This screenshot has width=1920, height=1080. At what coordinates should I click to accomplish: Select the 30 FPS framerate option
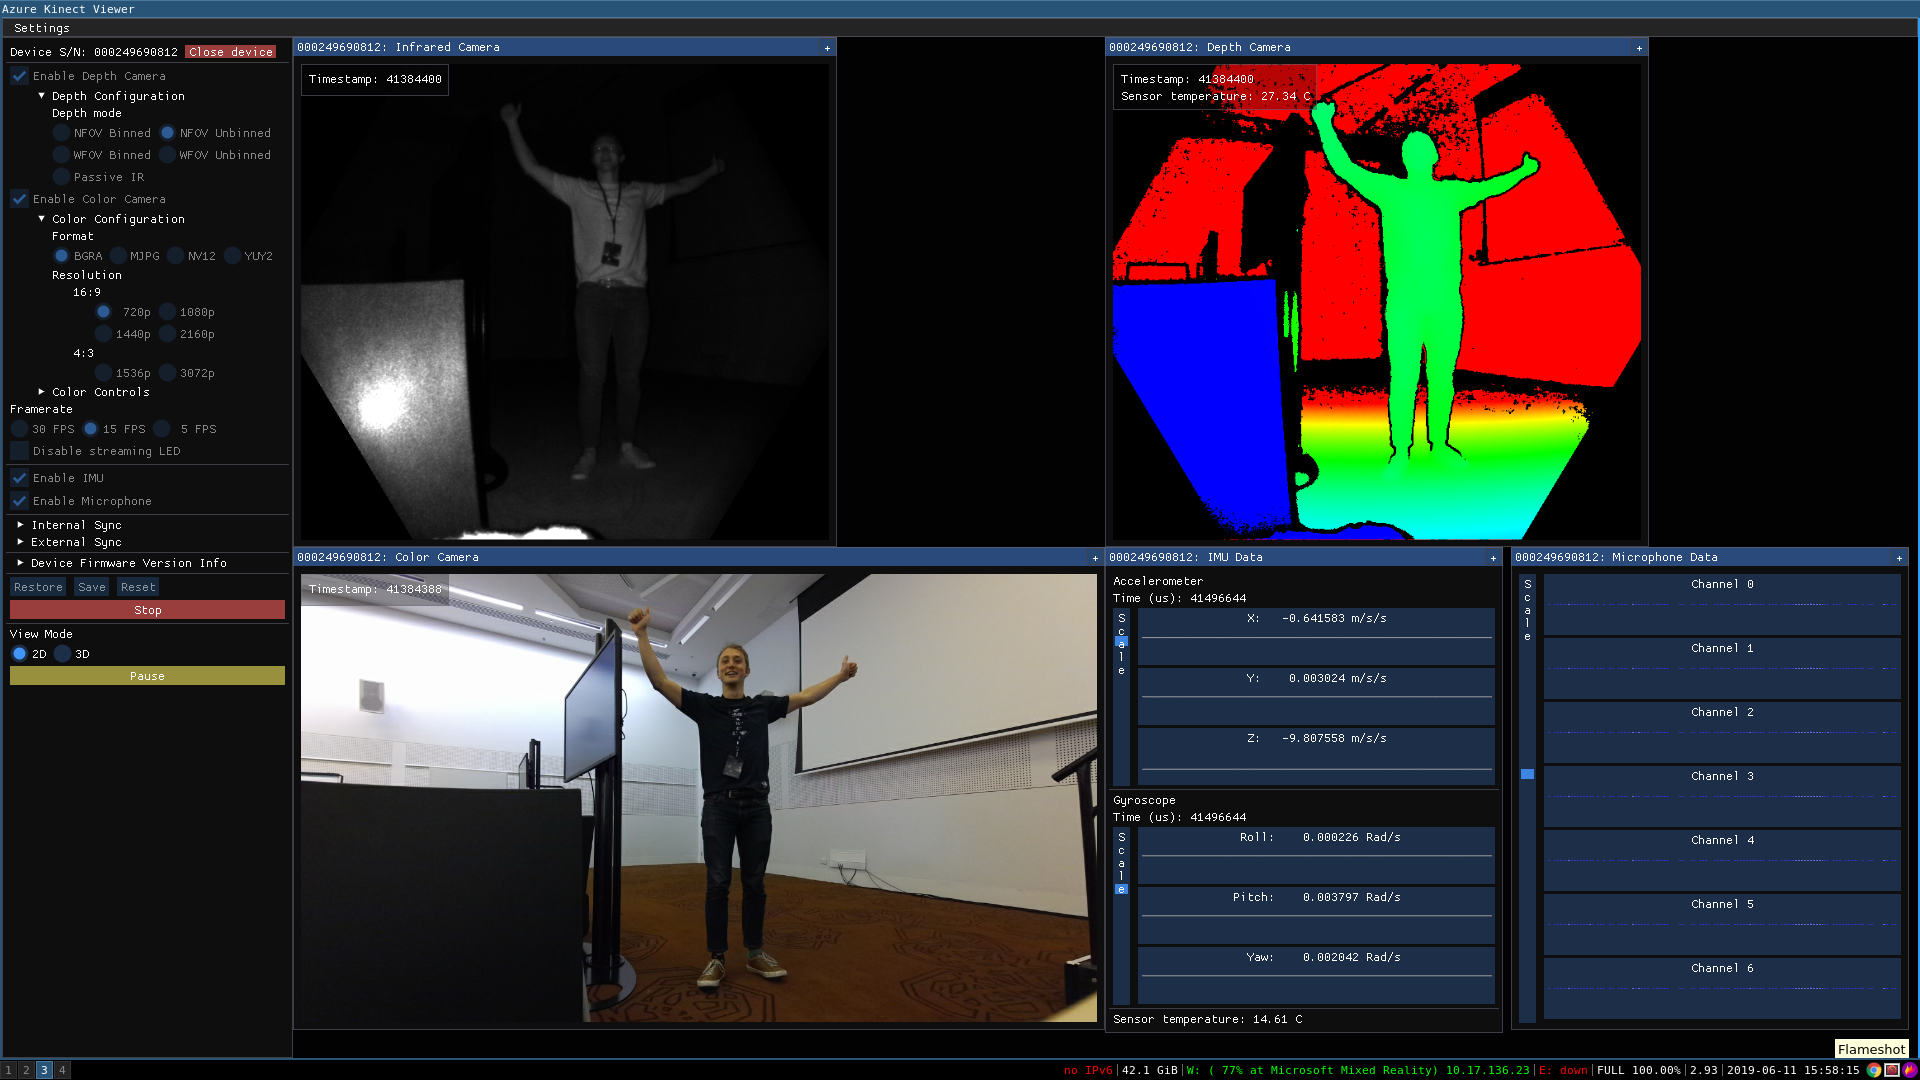20,429
